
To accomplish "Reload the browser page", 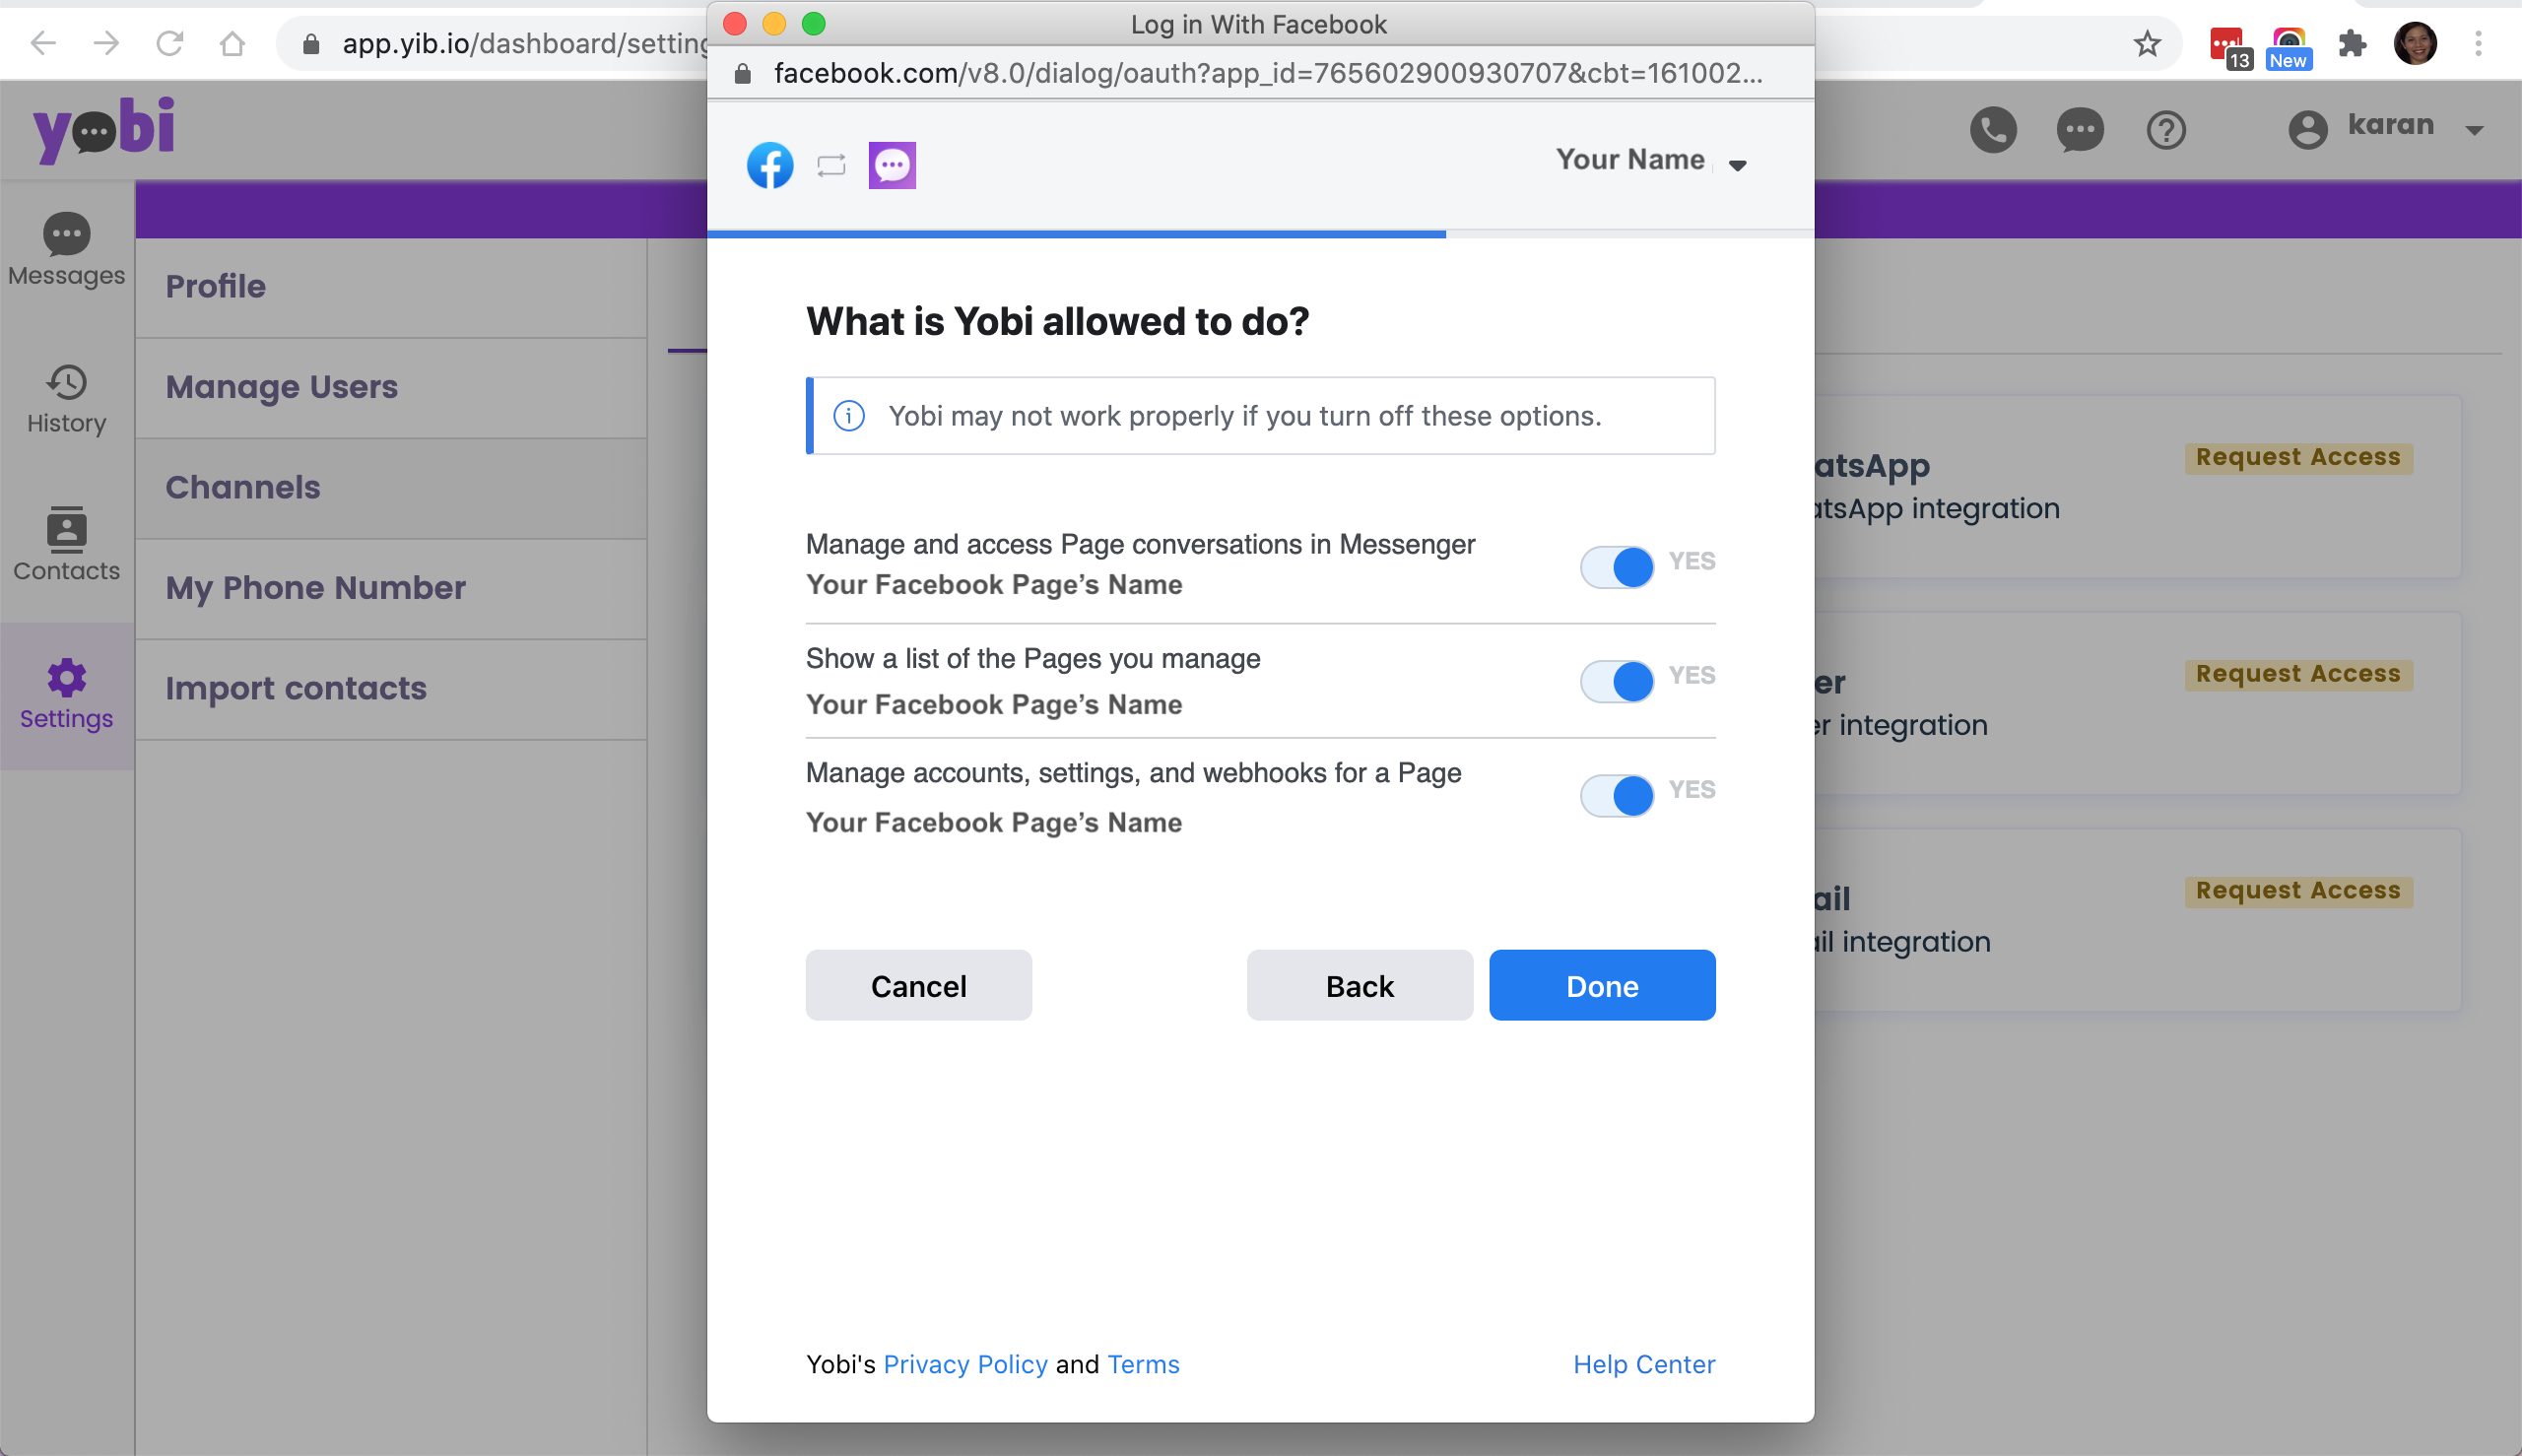I will coord(170,43).
